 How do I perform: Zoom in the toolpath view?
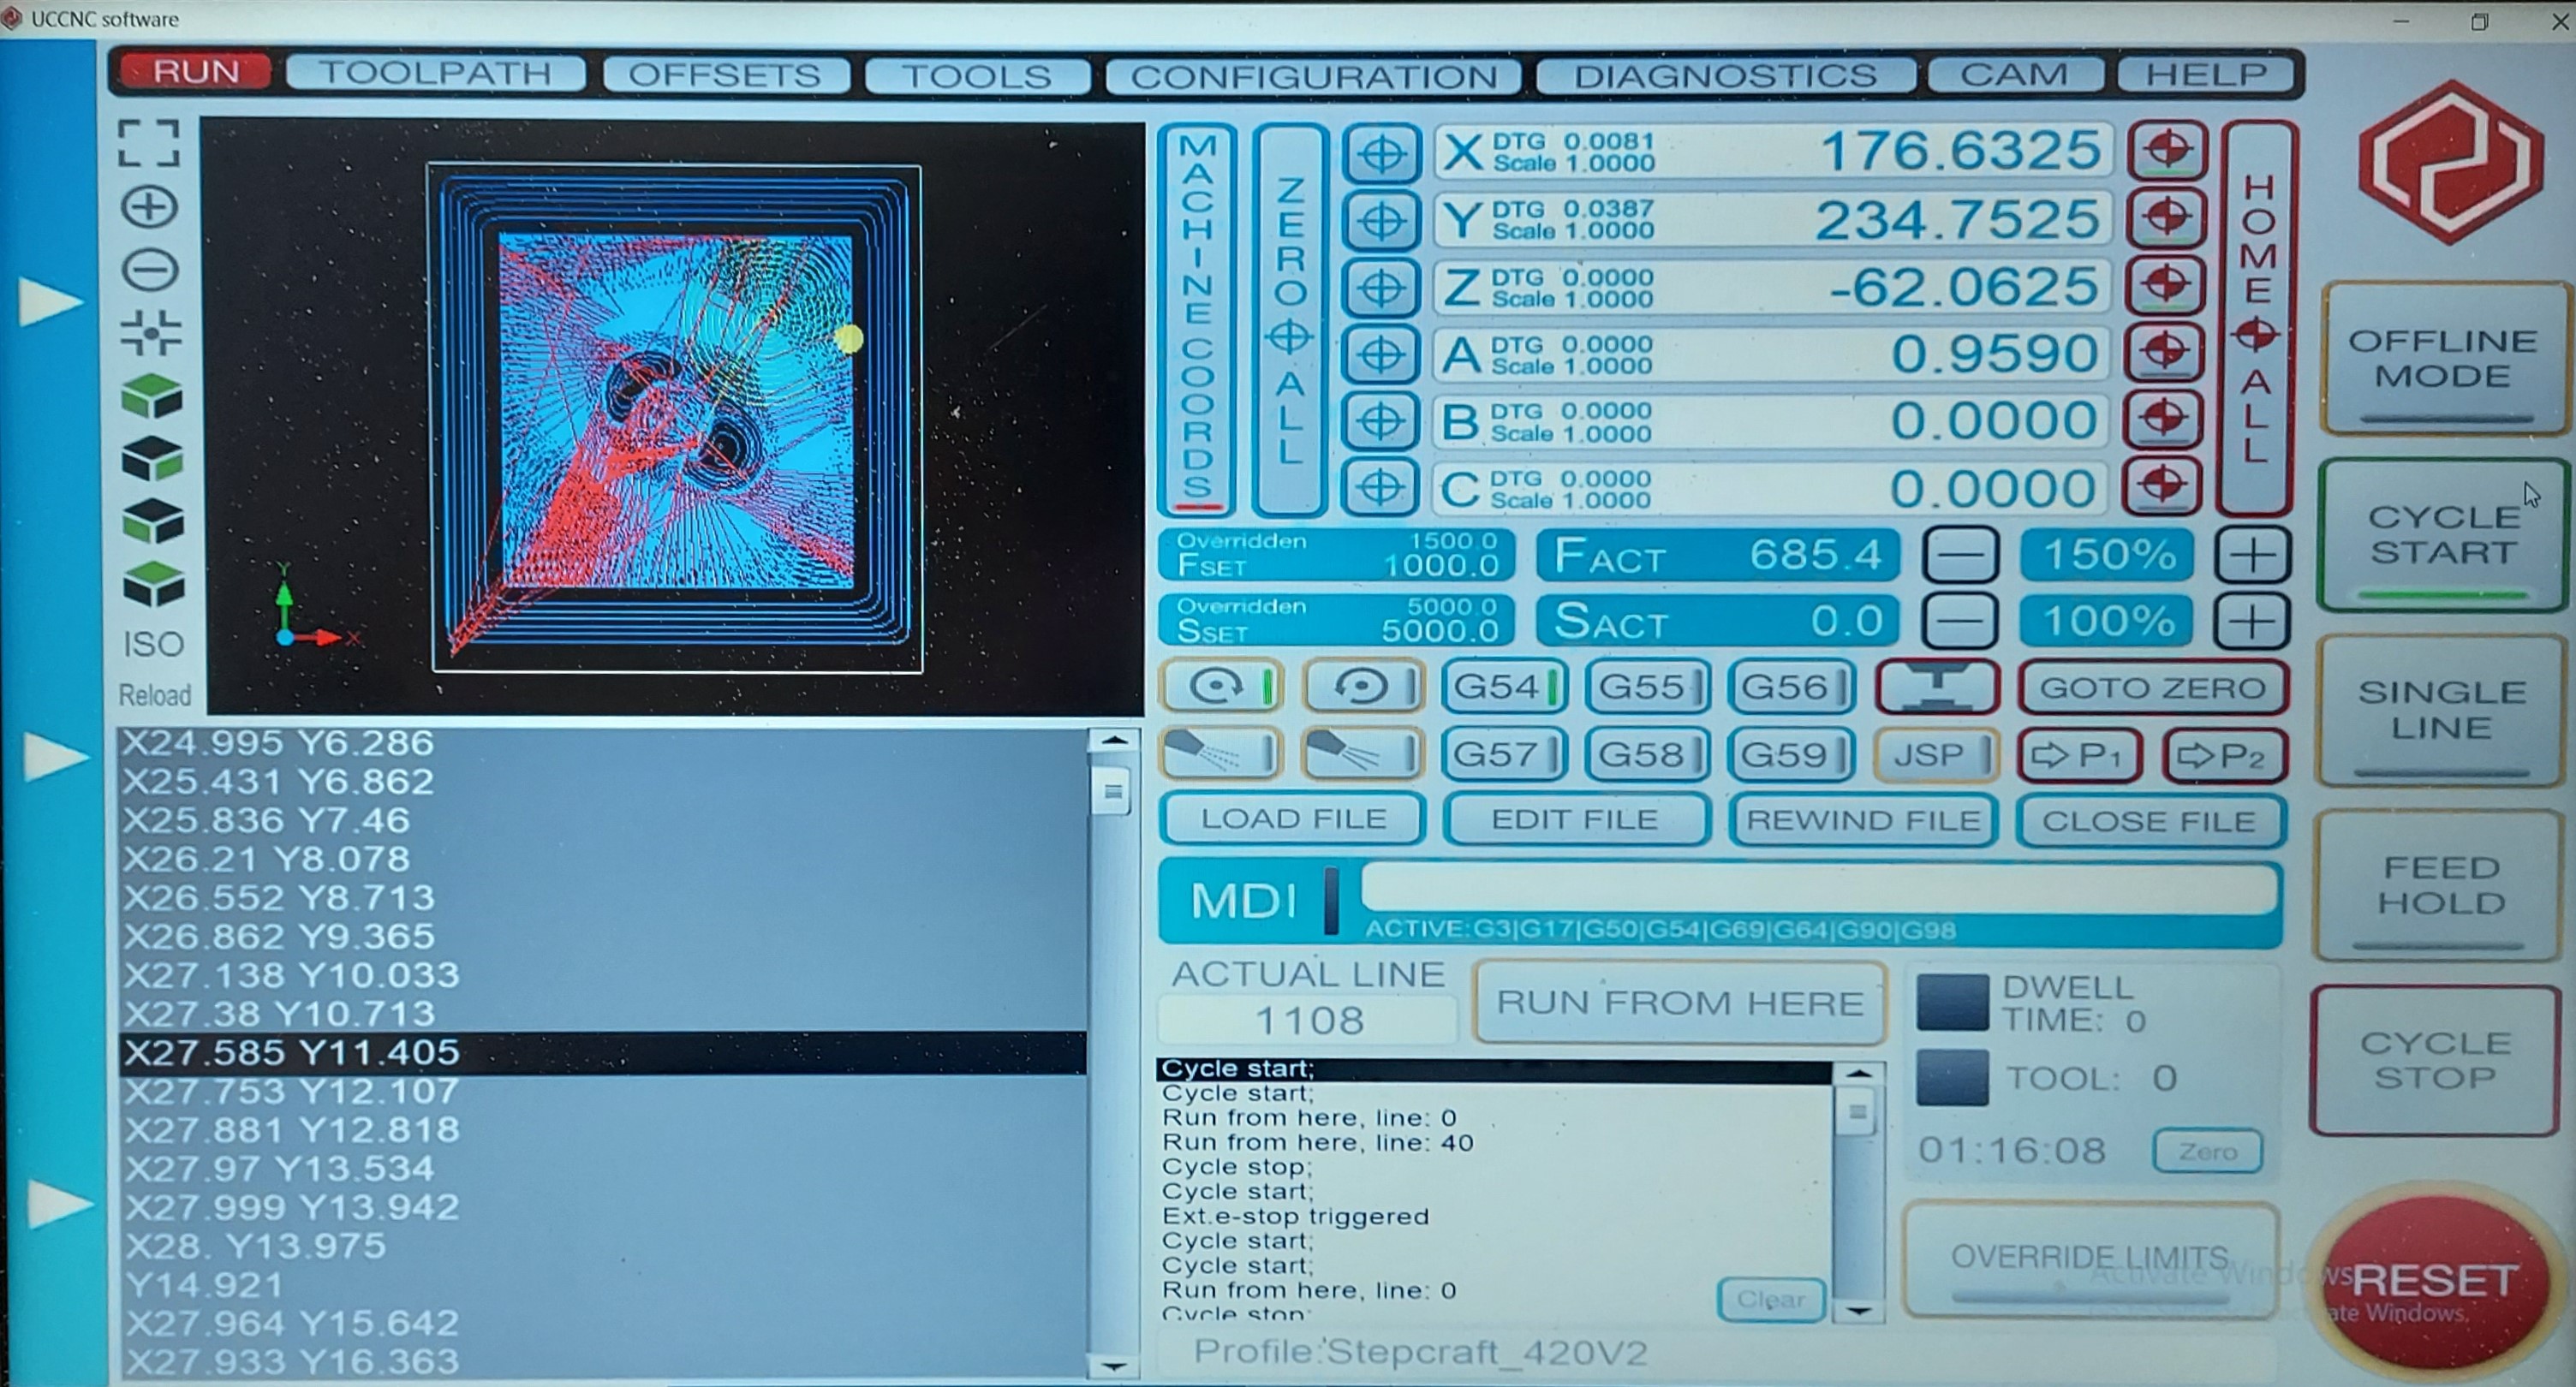[150, 208]
